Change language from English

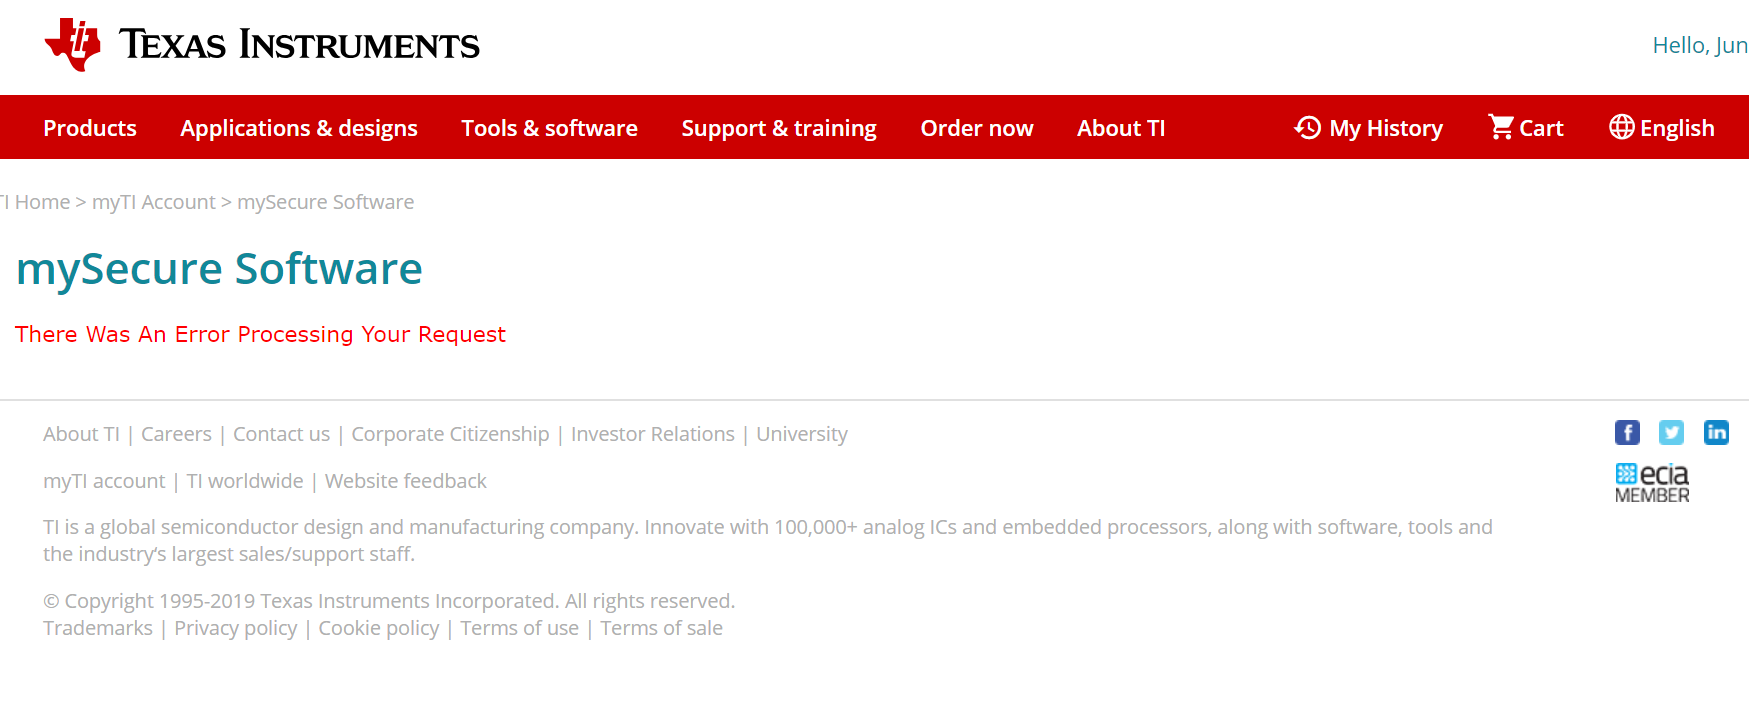[1662, 128]
